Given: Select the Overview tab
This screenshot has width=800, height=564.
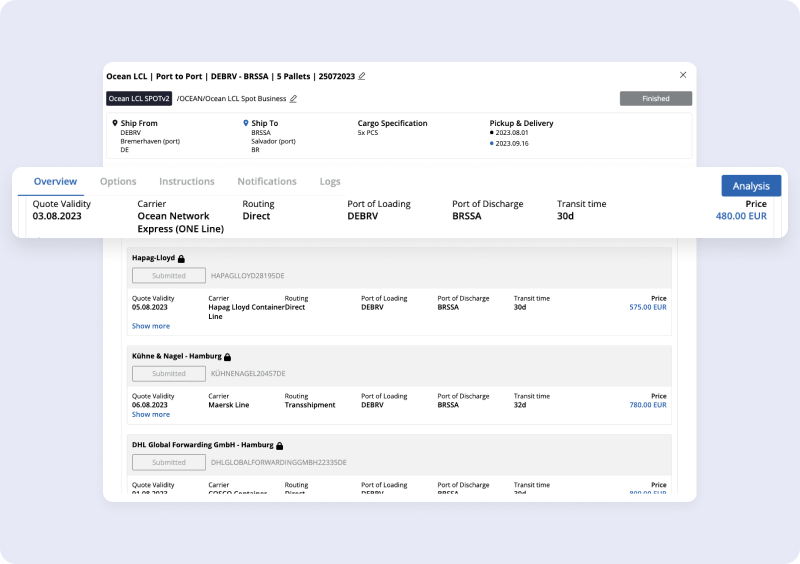Looking at the screenshot, I should click(55, 181).
